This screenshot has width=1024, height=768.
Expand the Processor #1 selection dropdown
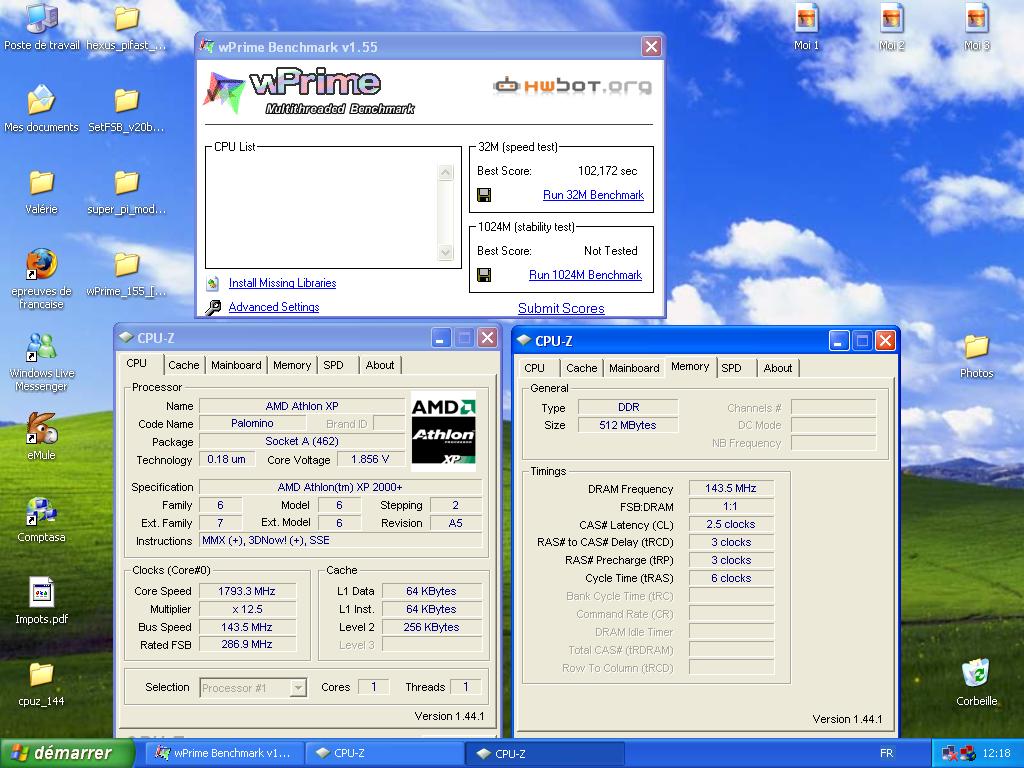[298, 688]
